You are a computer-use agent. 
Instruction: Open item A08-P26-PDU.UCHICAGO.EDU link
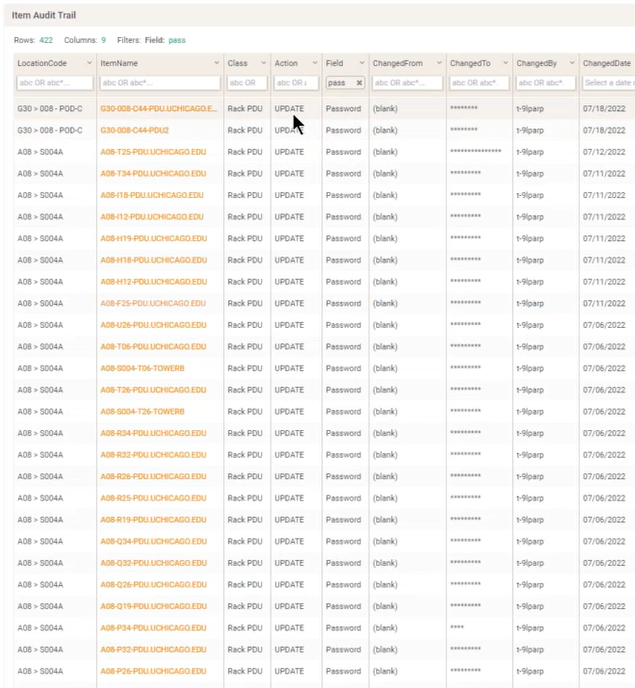pyautogui.click(x=153, y=671)
